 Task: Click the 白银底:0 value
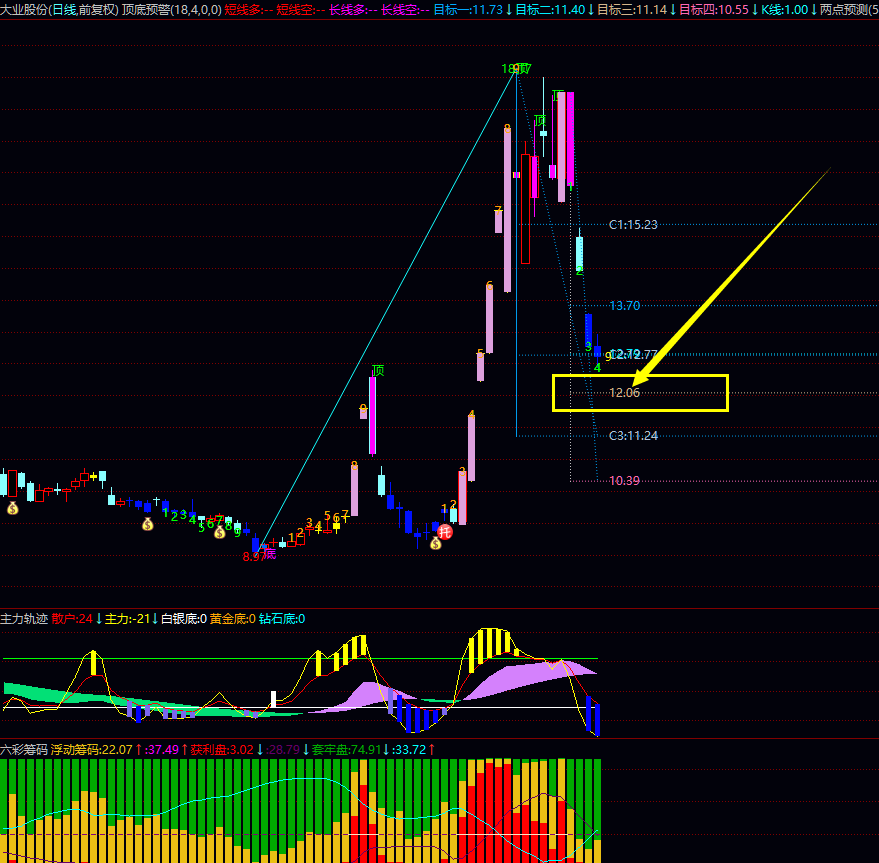184,619
